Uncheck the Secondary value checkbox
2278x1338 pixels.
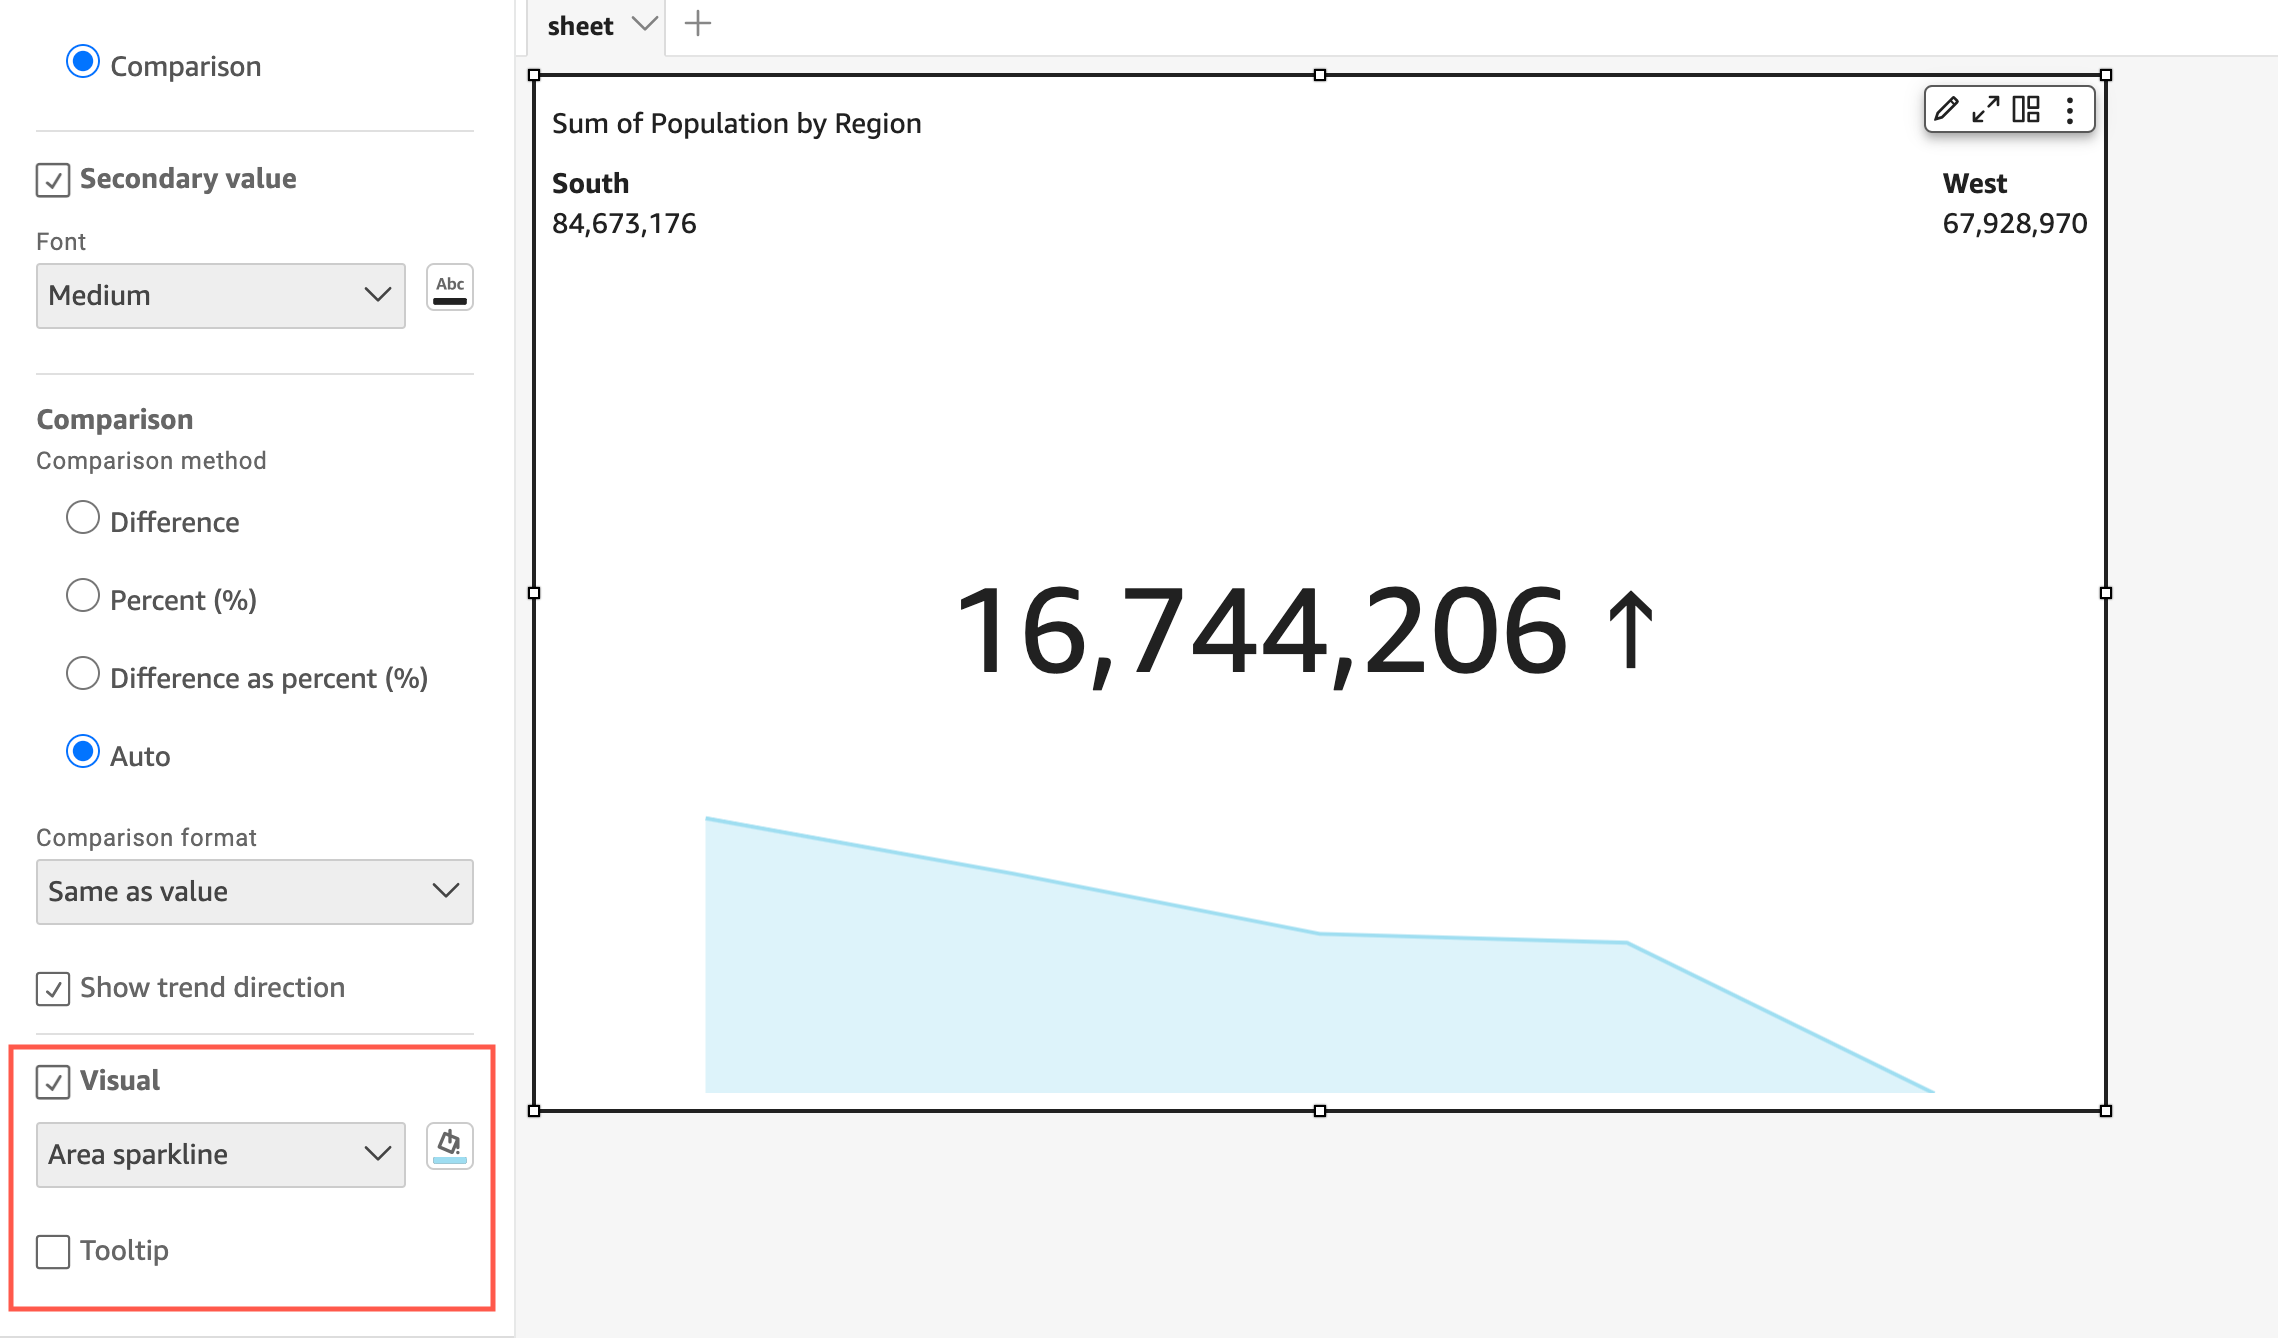53,180
